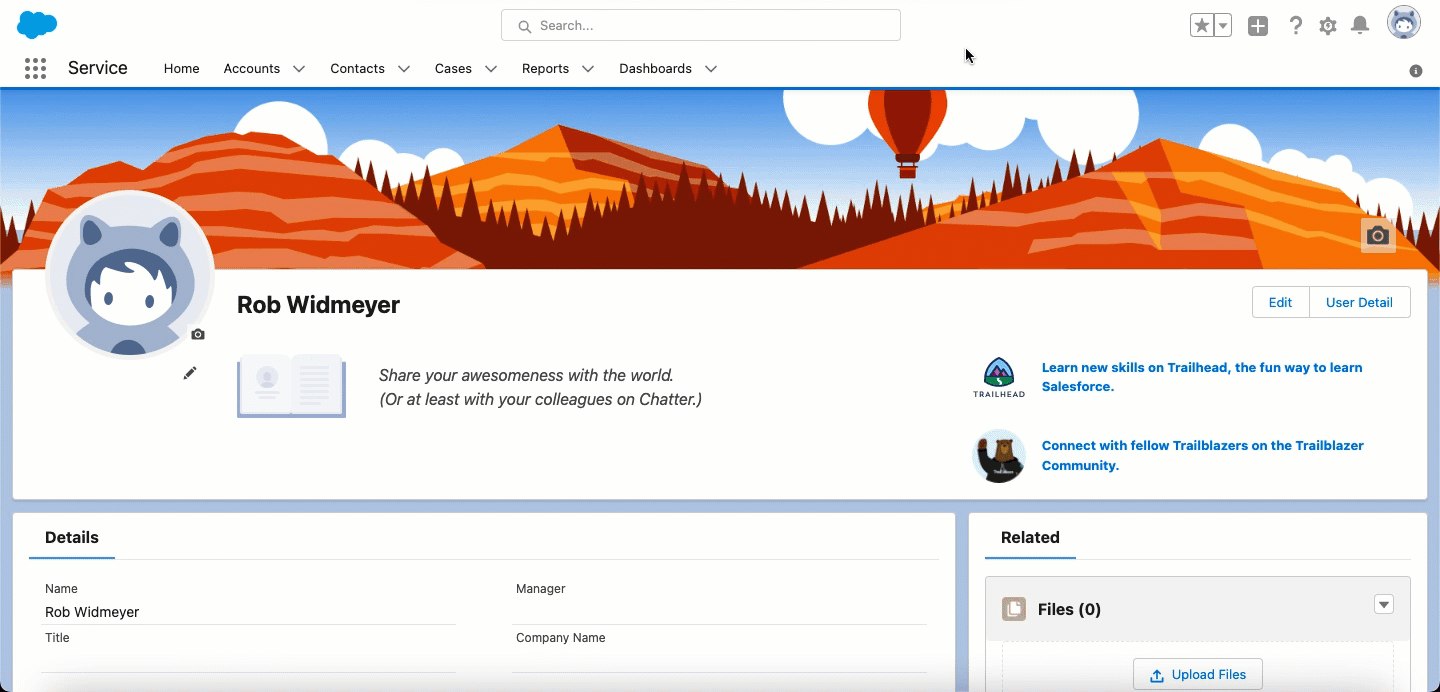Image resolution: width=1440 pixels, height=692 pixels.
Task: Click the Rob Widmeyer profile heading
Action: 318,305
